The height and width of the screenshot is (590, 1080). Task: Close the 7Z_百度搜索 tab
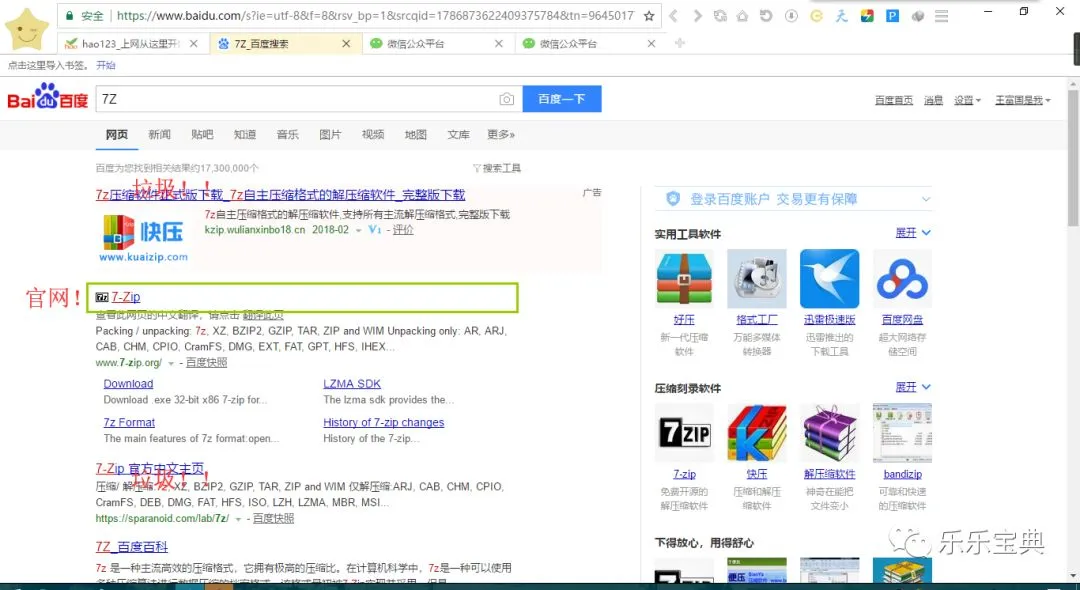tap(346, 43)
